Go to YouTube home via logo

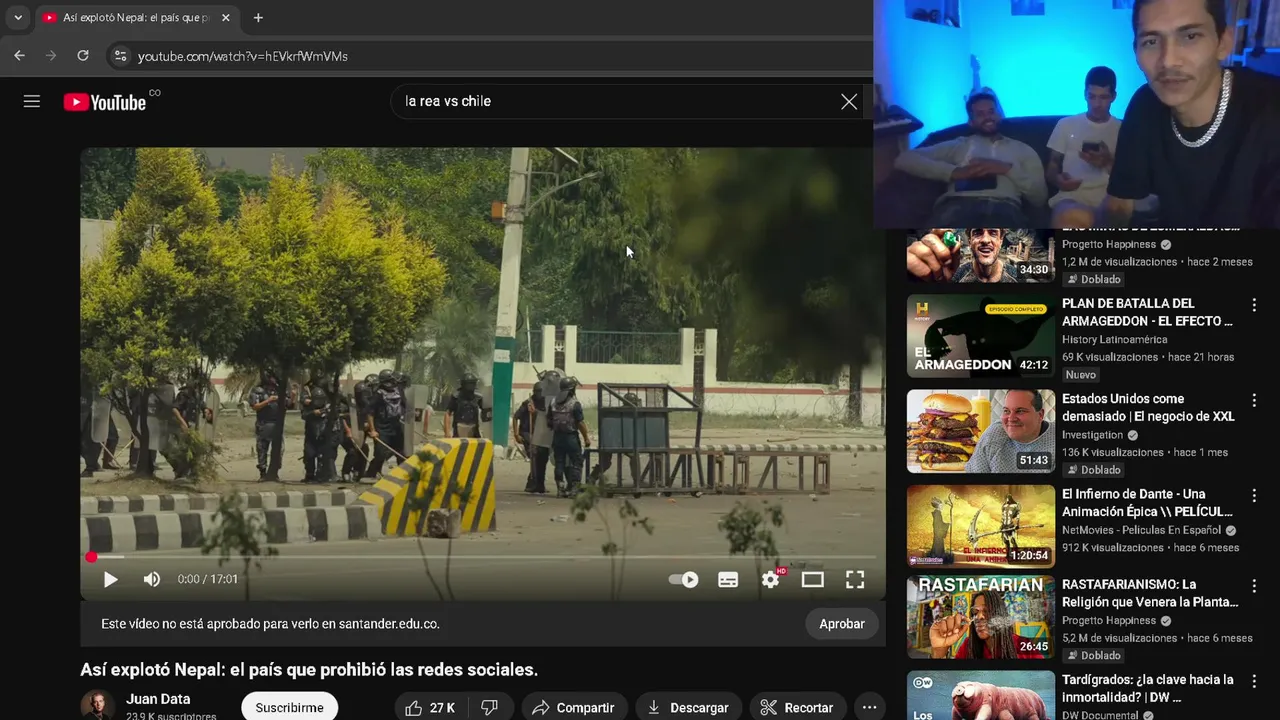(105, 101)
